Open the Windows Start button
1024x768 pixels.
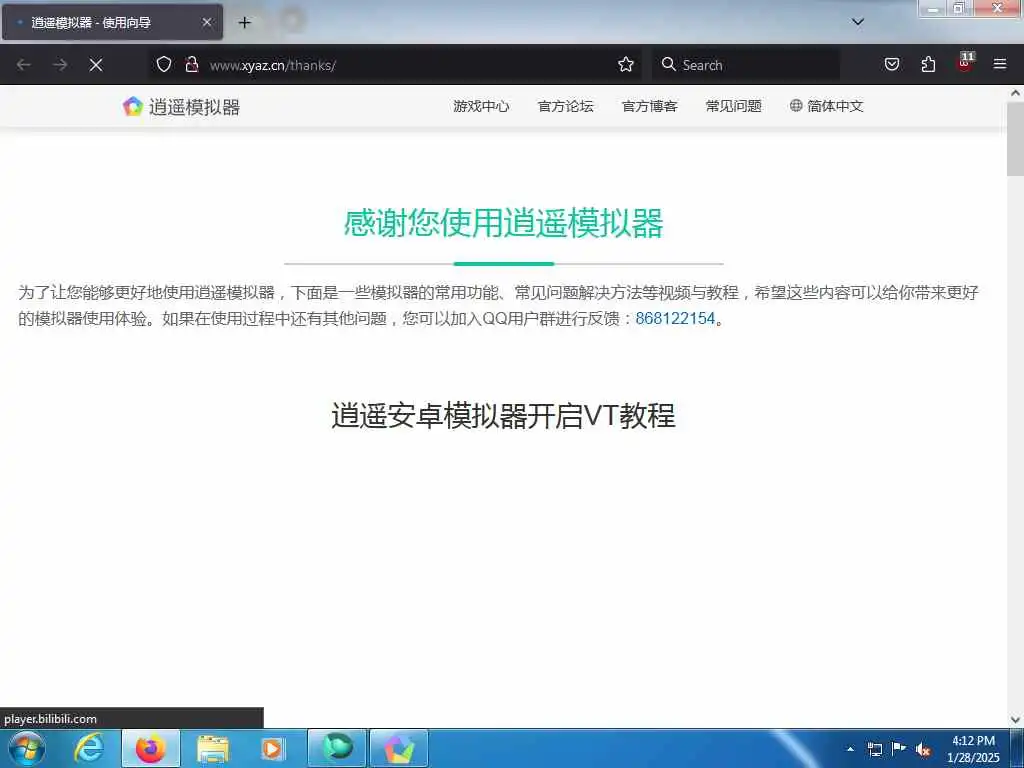pos(27,748)
